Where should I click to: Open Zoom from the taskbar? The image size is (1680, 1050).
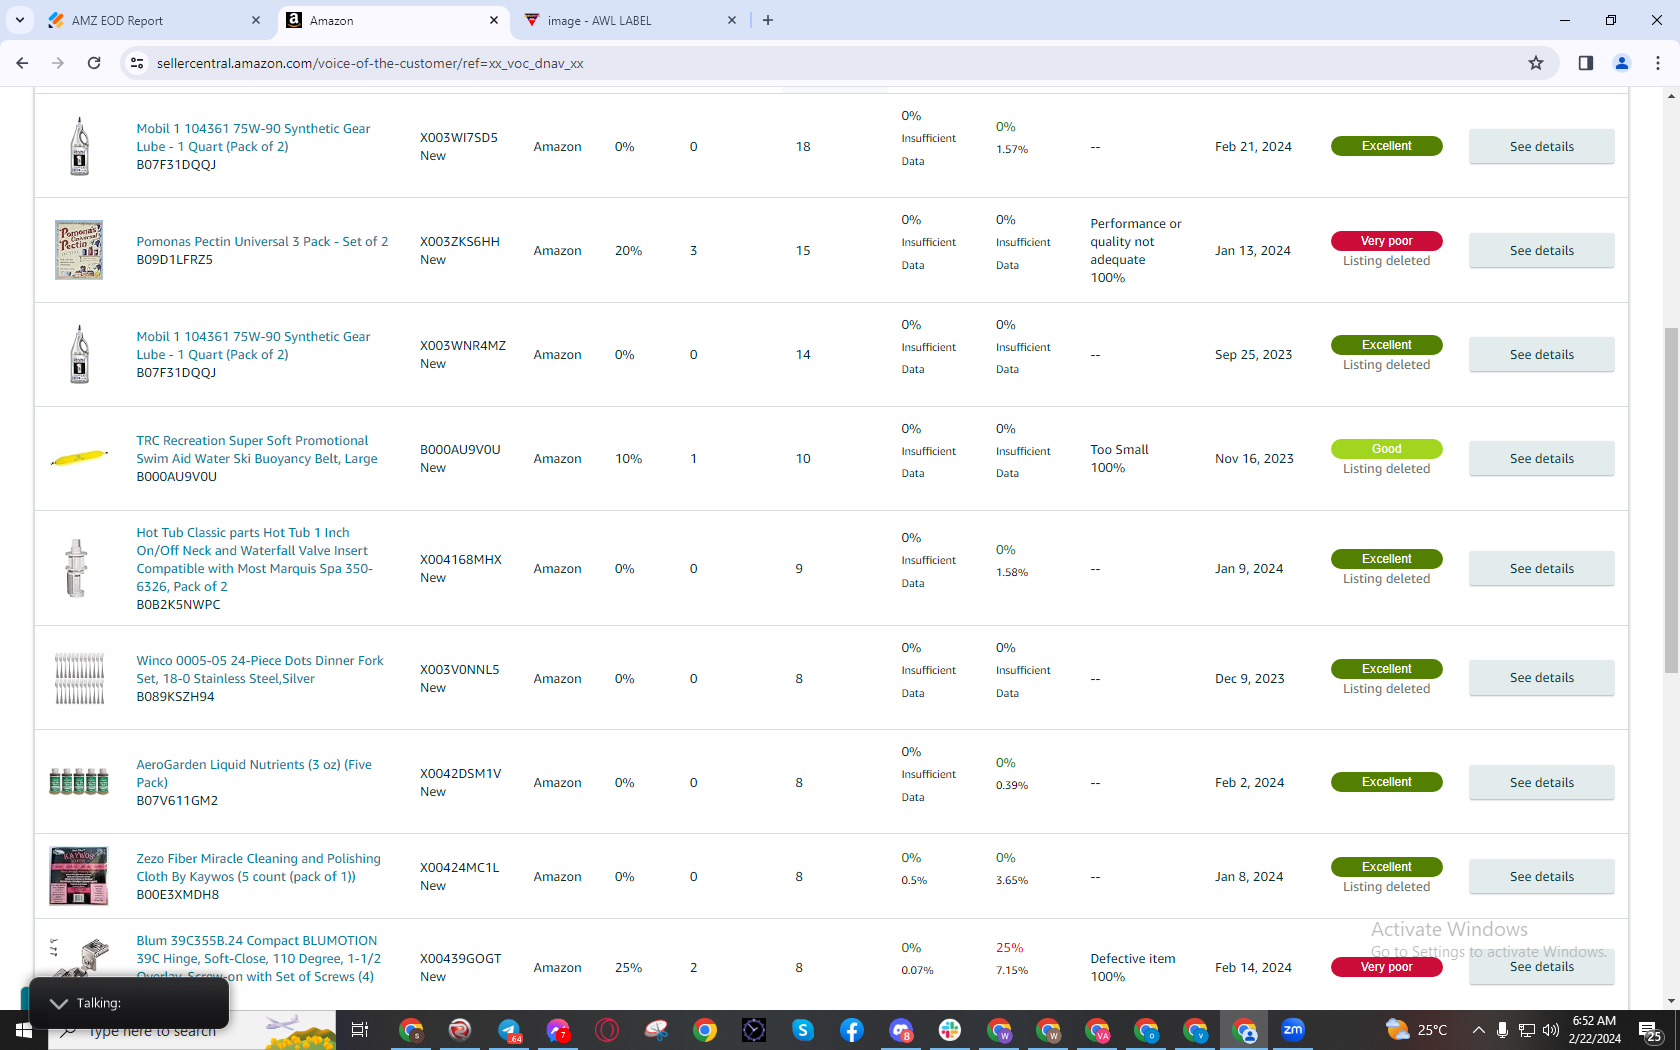click(x=1293, y=1030)
